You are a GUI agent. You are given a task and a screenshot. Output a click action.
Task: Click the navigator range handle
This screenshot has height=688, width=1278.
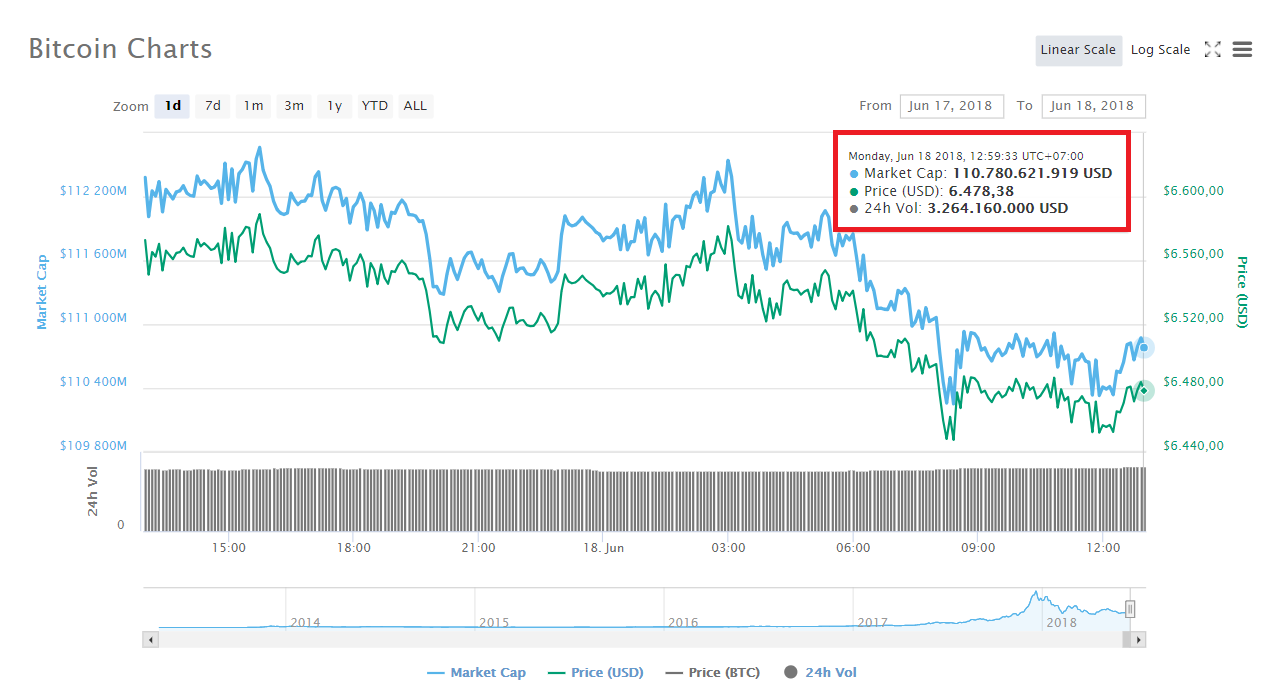tap(1130, 609)
